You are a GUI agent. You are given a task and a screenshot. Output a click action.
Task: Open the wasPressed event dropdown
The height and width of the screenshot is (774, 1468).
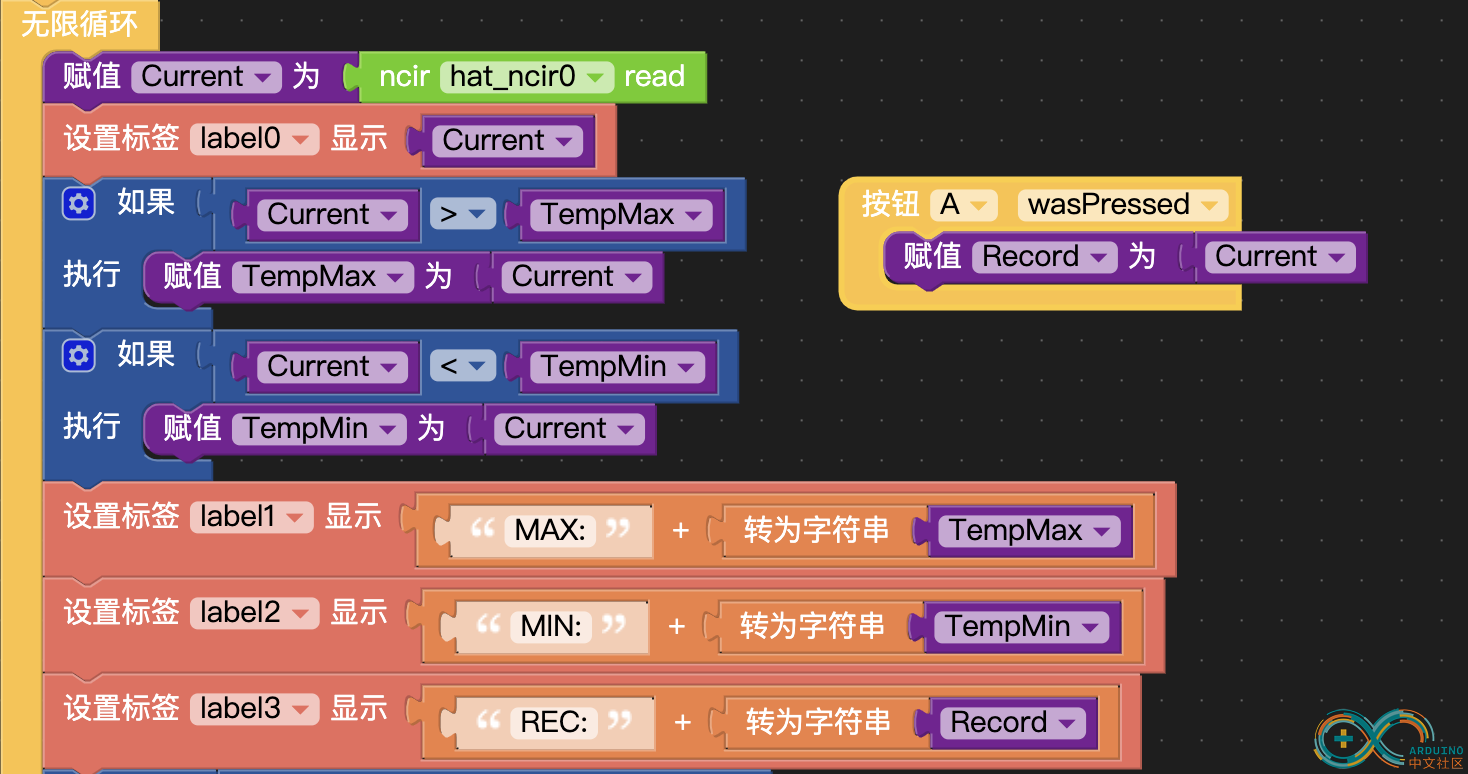pyautogui.click(x=1123, y=205)
